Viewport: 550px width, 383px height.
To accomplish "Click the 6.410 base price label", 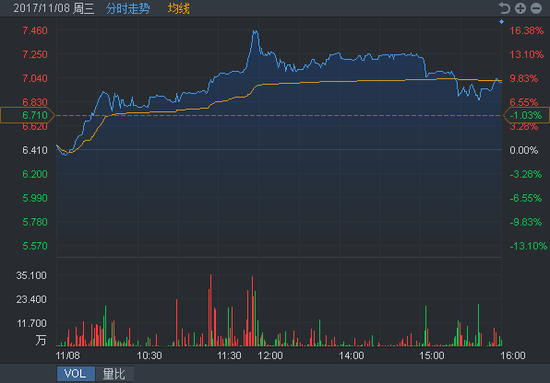I will pos(35,150).
